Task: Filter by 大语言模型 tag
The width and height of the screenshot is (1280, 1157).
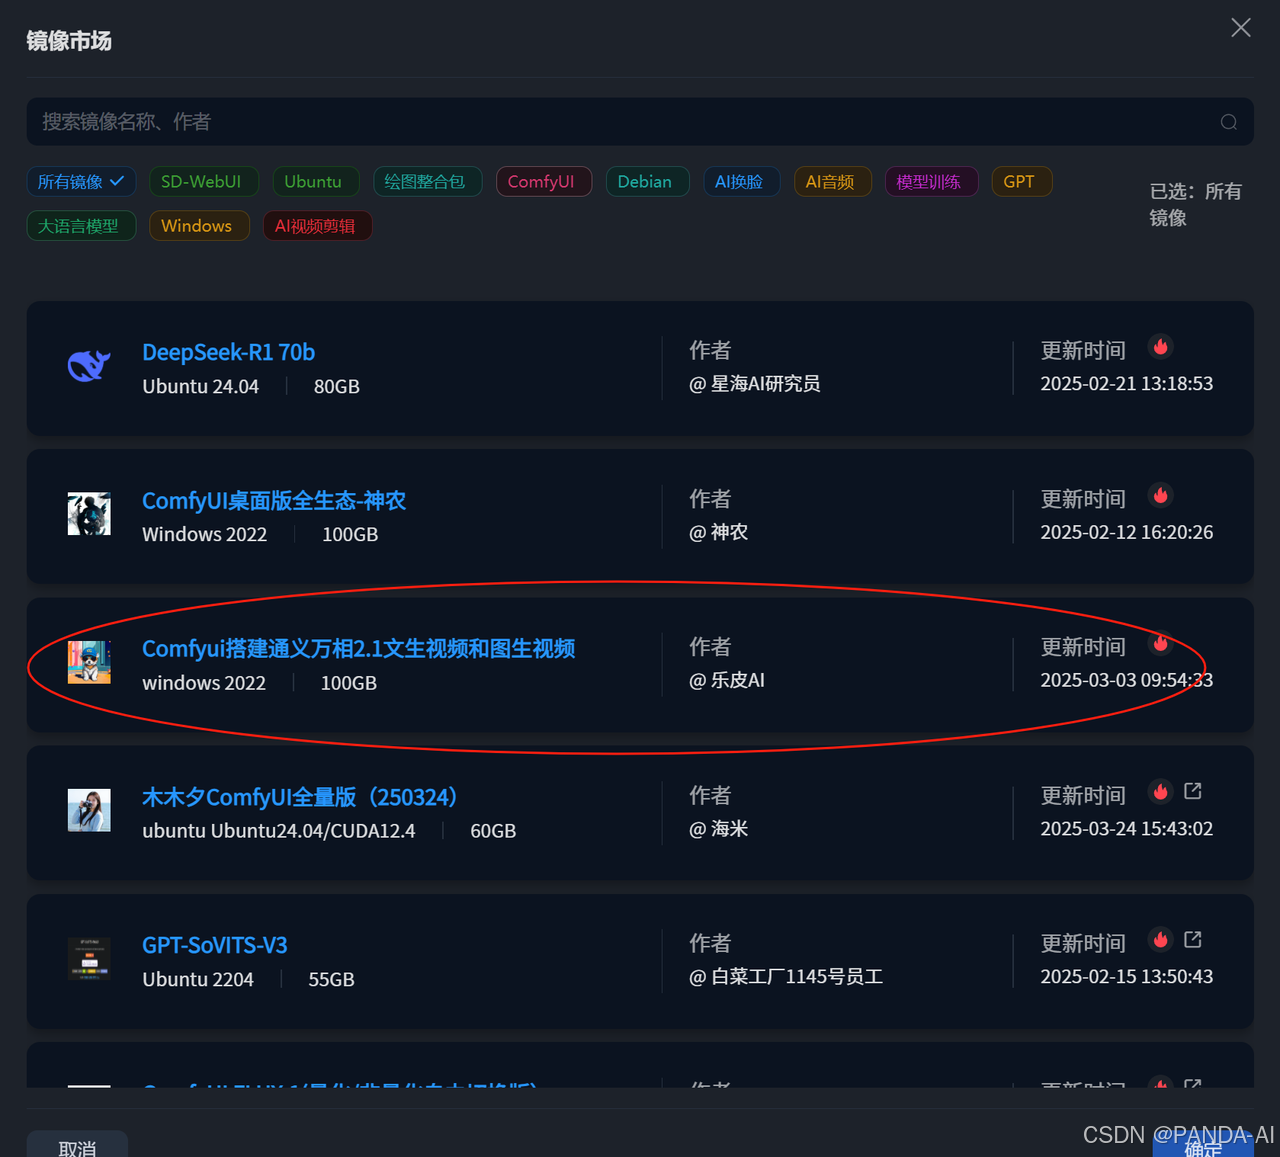Action: pos(79,226)
